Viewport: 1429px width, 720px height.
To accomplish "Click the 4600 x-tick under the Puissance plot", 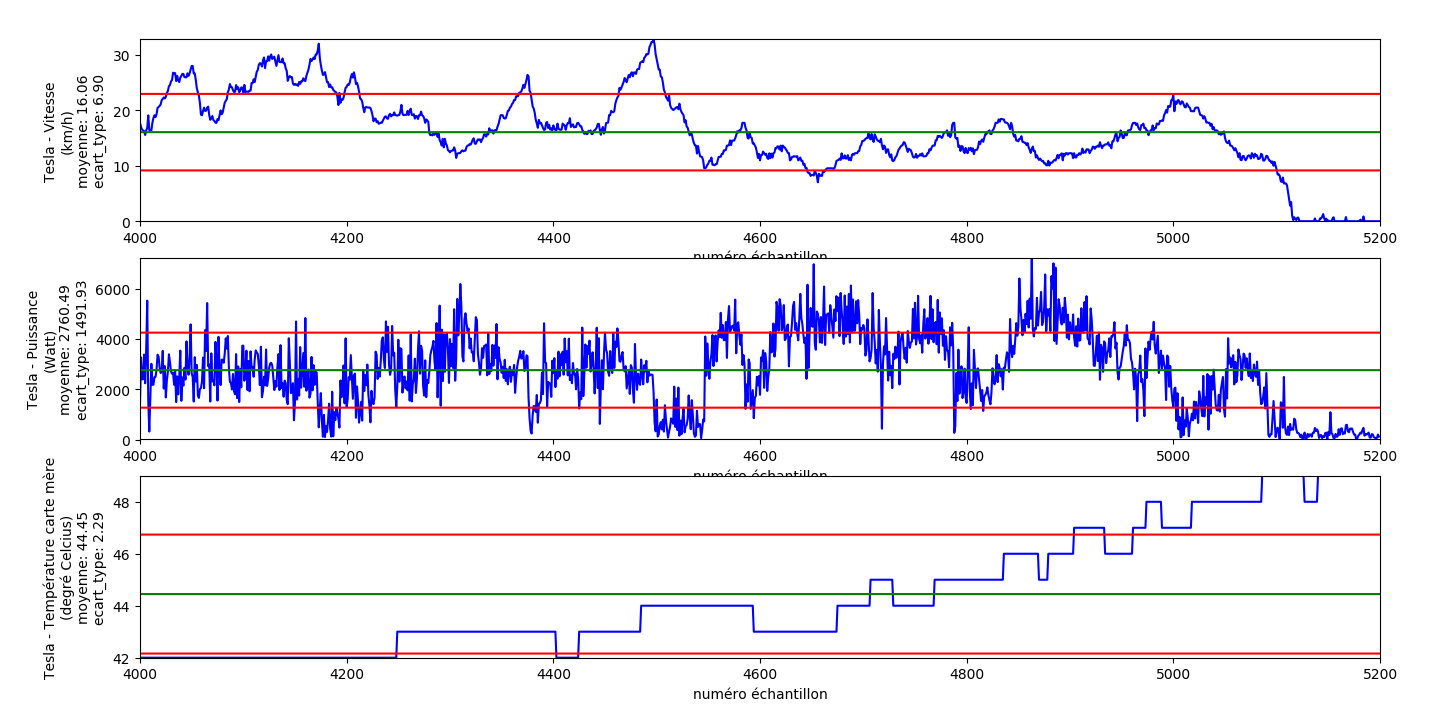I will (760, 458).
